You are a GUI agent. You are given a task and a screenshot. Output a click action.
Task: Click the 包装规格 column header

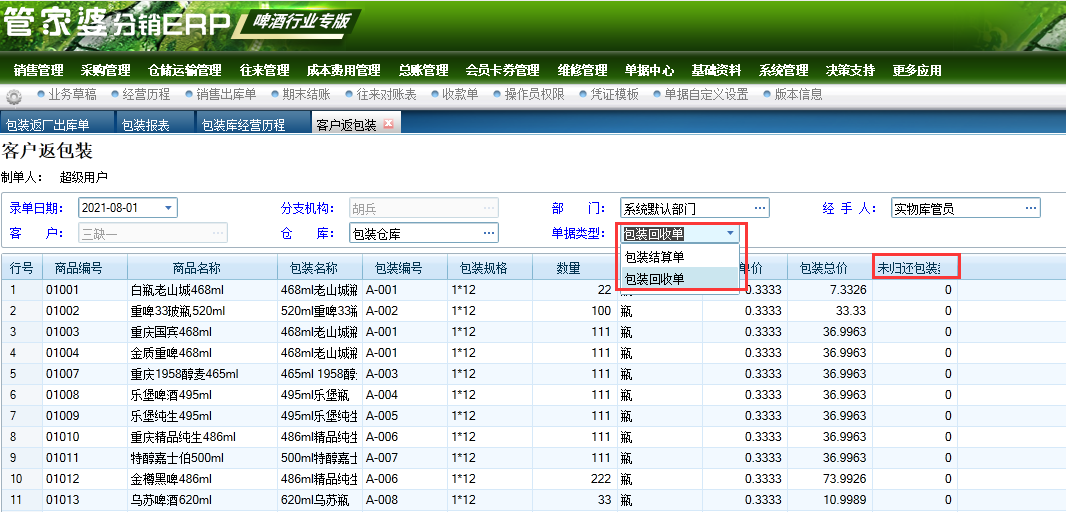pyautogui.click(x=489, y=268)
